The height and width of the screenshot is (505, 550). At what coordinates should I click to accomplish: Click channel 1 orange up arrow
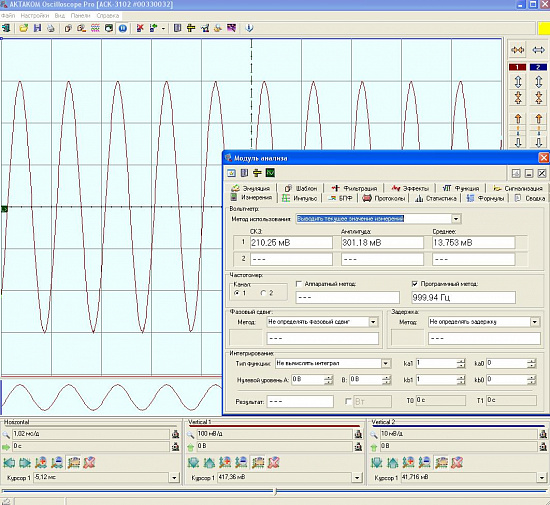point(518,119)
